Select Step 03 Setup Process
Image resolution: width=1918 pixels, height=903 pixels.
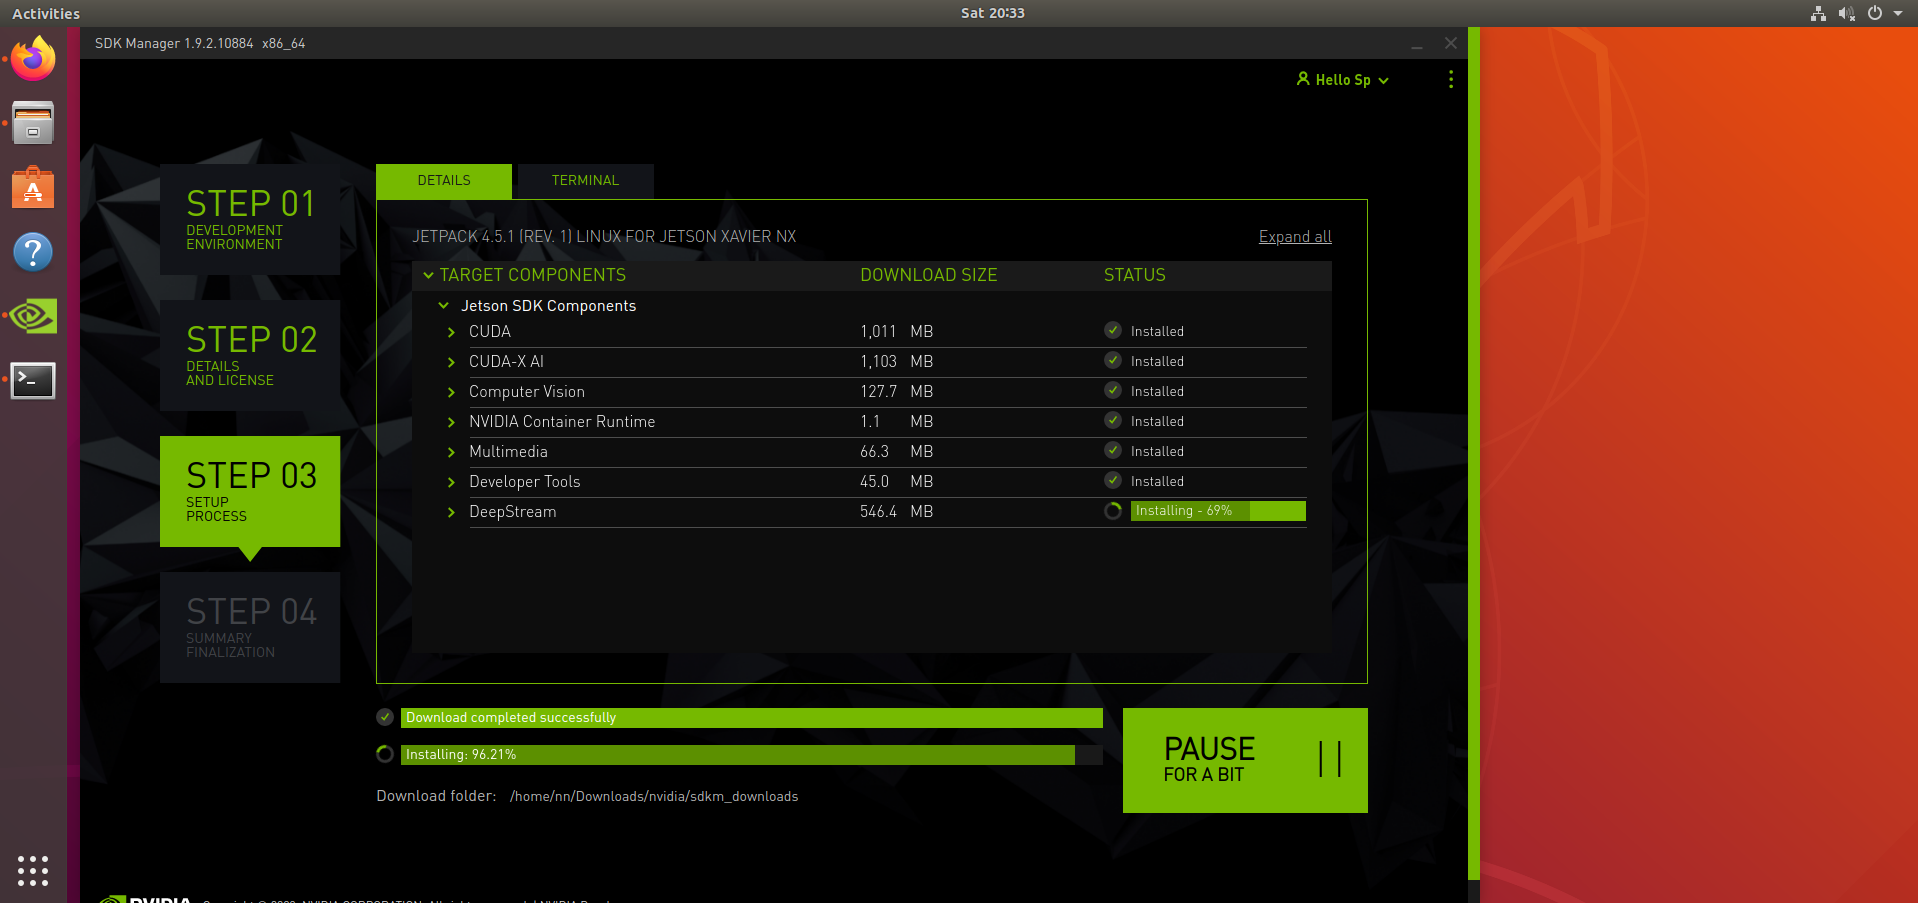(250, 491)
